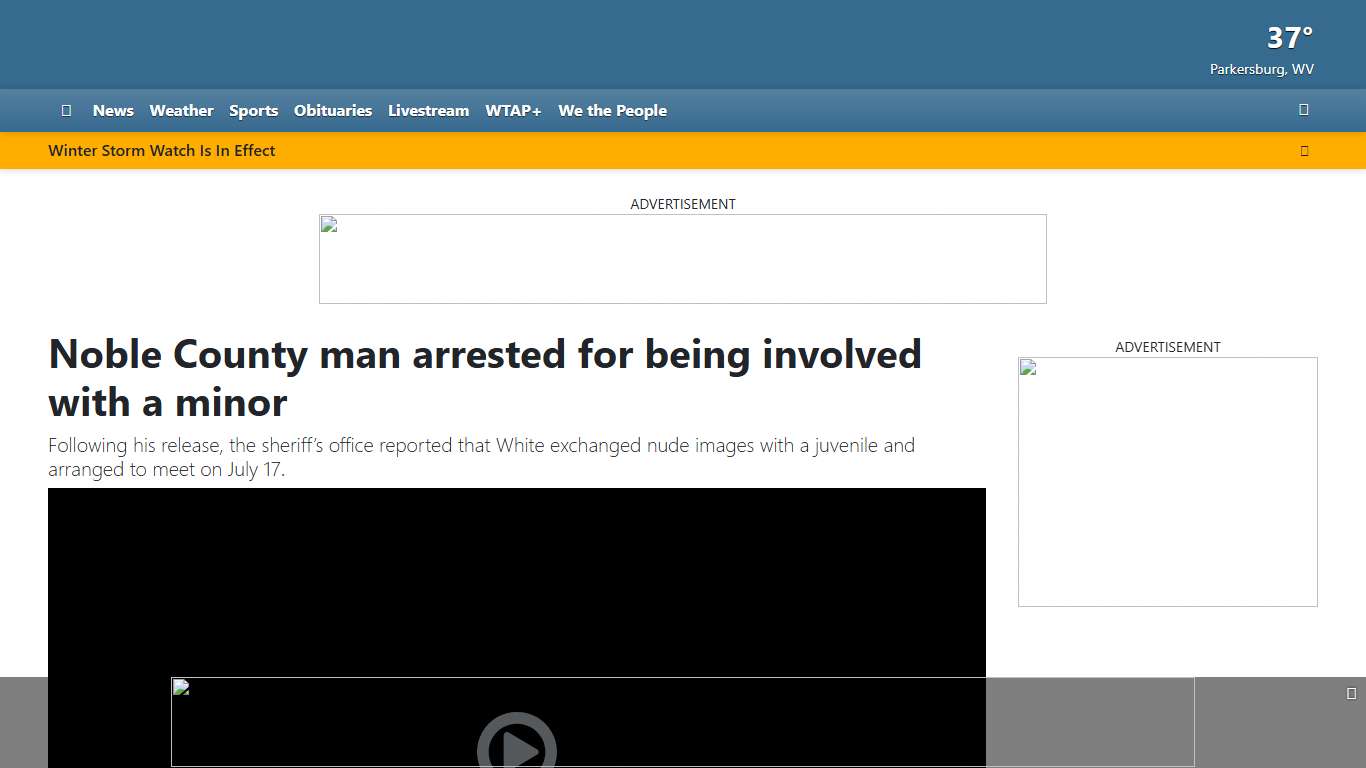This screenshot has width=1366, height=768.
Task: Select Sports from the navigation
Action: click(253, 110)
